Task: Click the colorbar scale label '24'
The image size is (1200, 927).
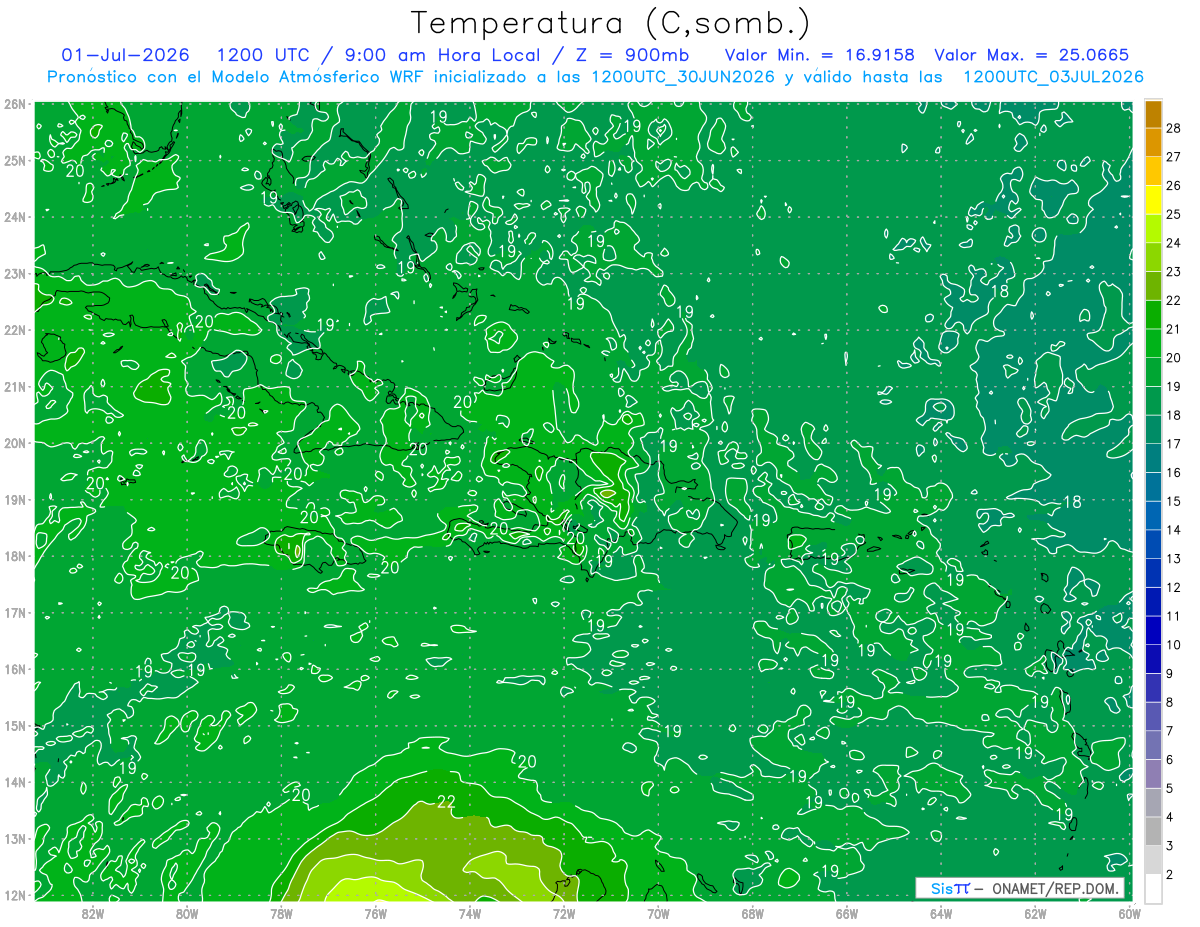Action: click(1173, 242)
